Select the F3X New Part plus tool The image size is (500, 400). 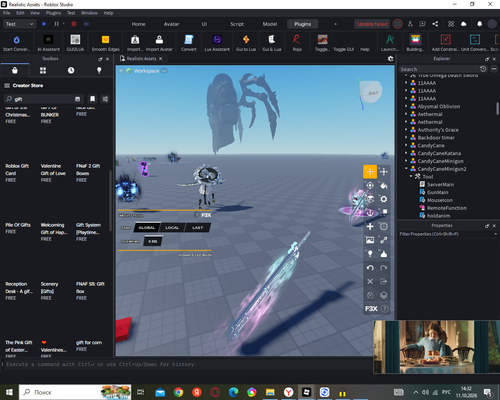370,227
